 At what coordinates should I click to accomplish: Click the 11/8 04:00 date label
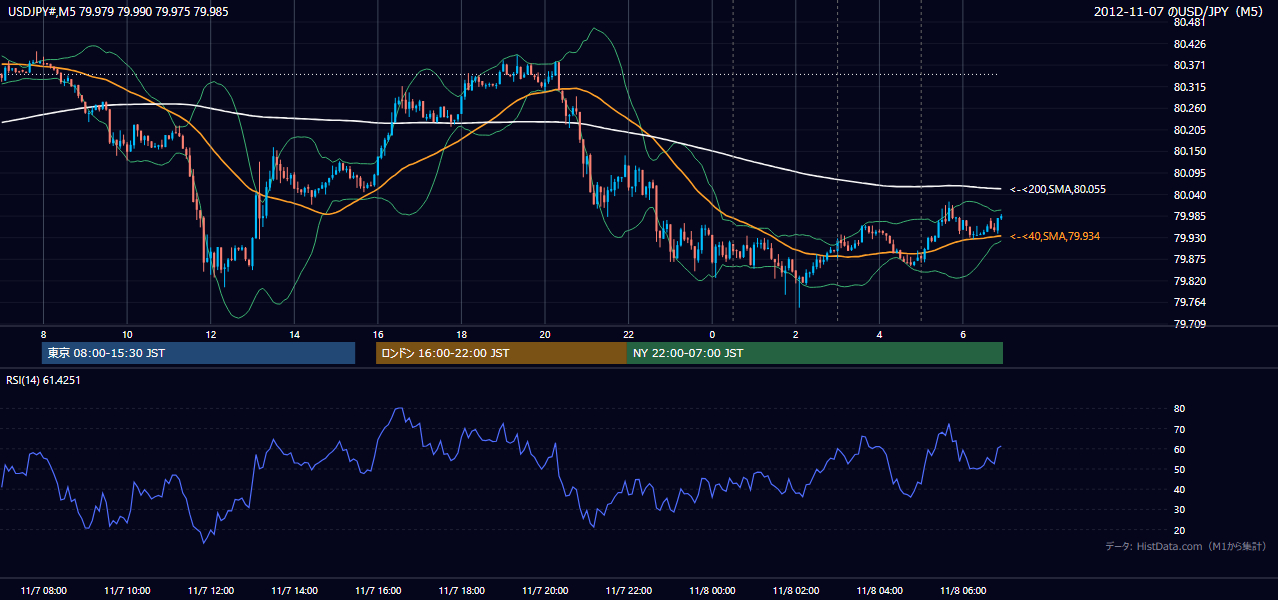879,591
